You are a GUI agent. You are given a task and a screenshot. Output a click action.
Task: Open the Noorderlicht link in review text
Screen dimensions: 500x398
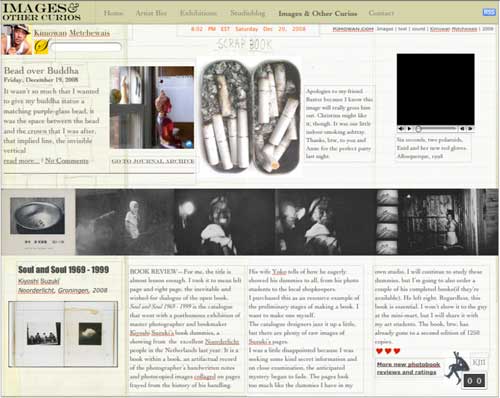[x=222, y=342]
